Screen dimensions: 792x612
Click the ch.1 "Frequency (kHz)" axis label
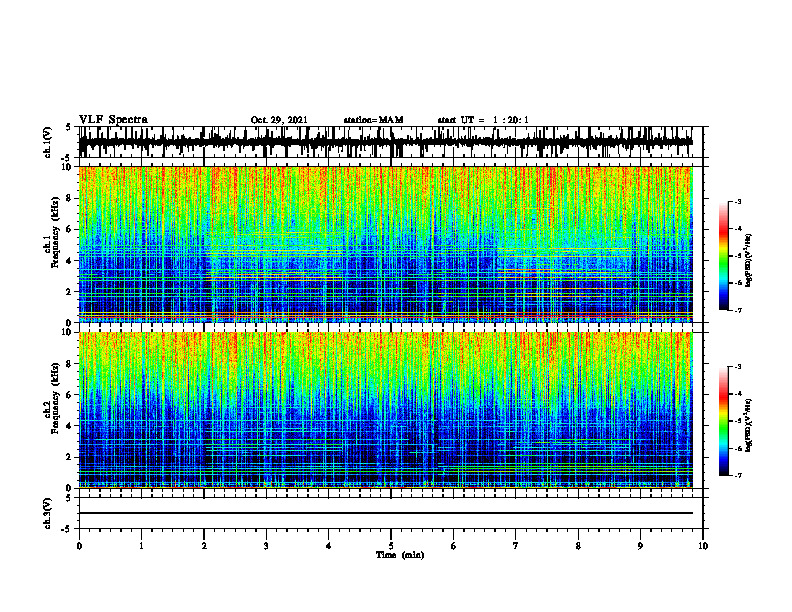coord(55,233)
